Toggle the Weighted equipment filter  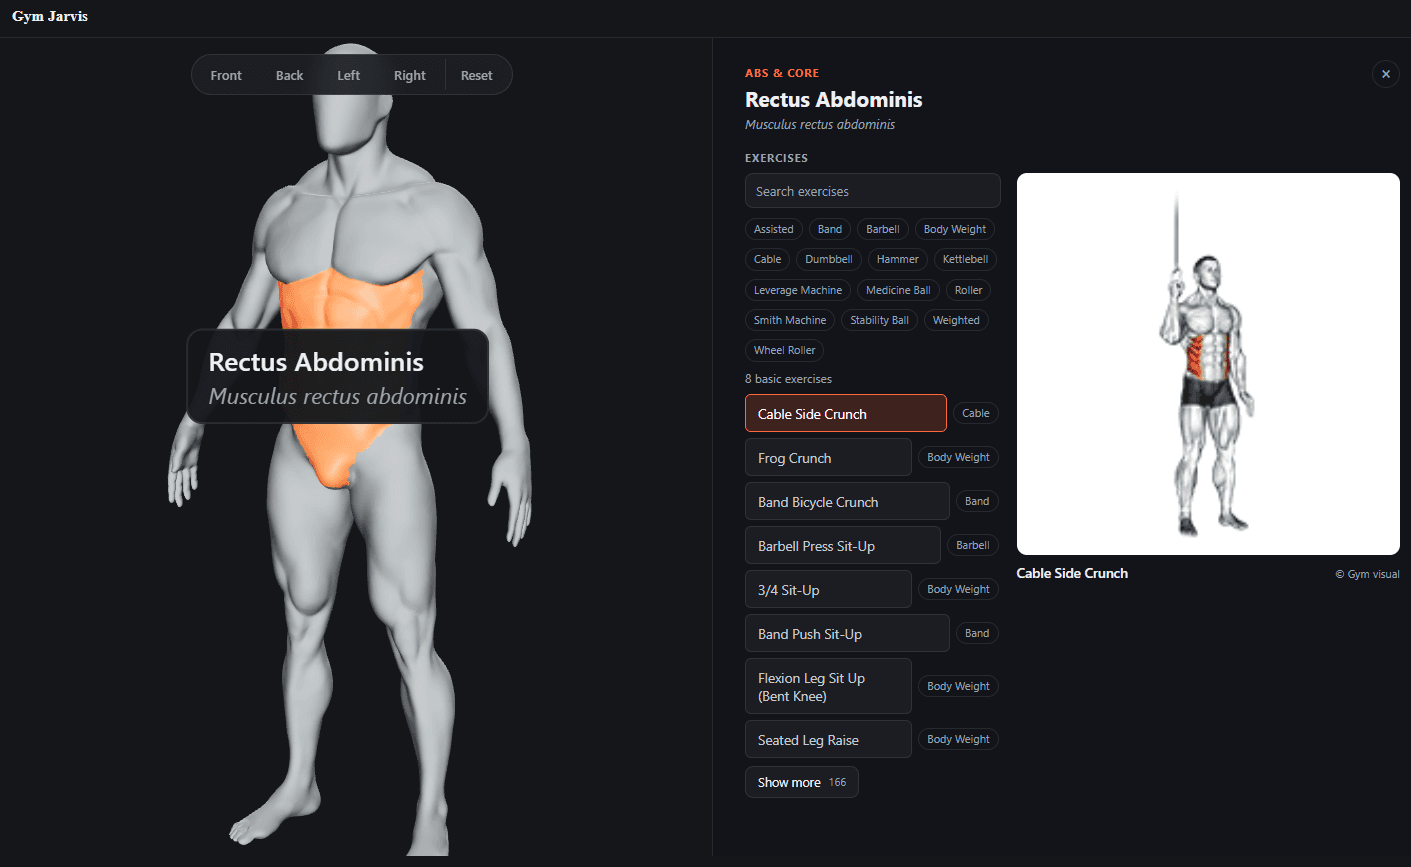pyautogui.click(x=956, y=320)
